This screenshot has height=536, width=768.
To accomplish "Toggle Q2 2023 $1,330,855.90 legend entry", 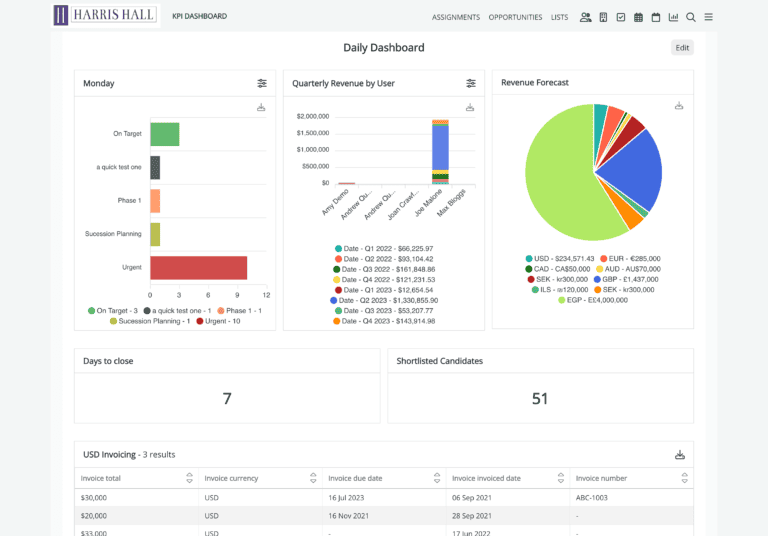I will [x=384, y=300].
